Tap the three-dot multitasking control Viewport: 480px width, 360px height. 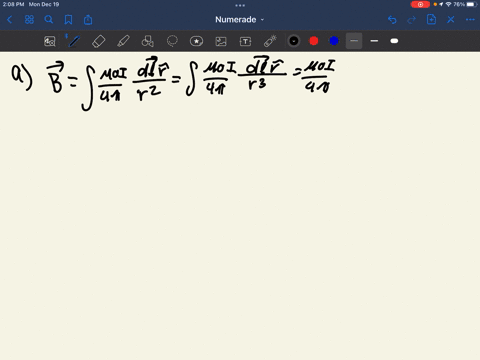click(240, 5)
